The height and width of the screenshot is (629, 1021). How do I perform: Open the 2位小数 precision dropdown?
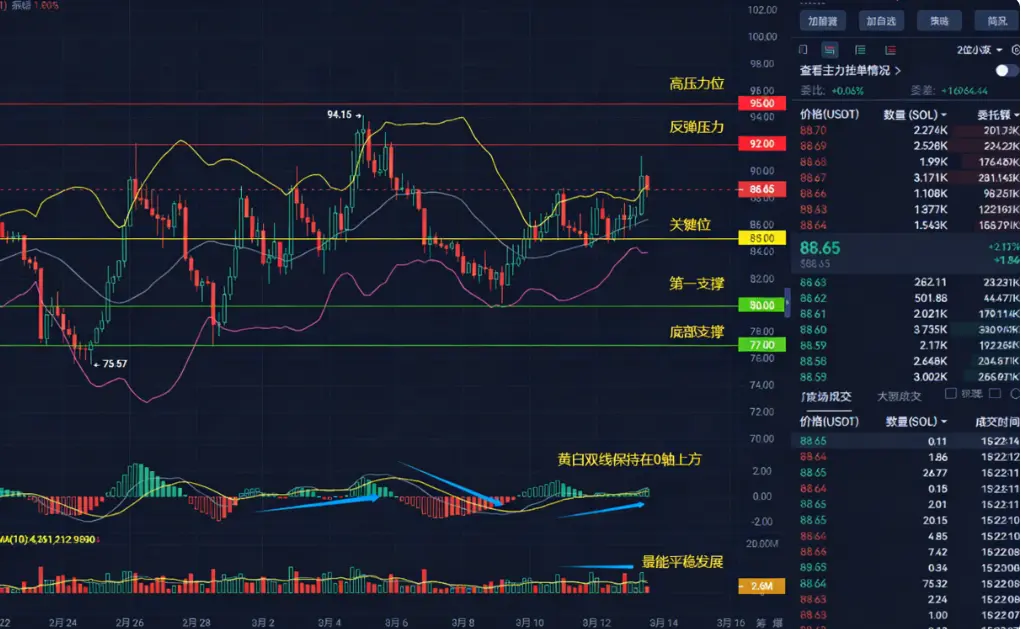979,49
